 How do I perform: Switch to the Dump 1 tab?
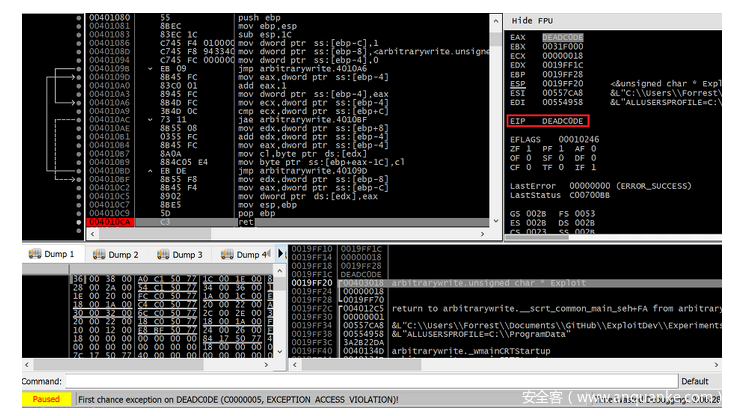point(52,255)
